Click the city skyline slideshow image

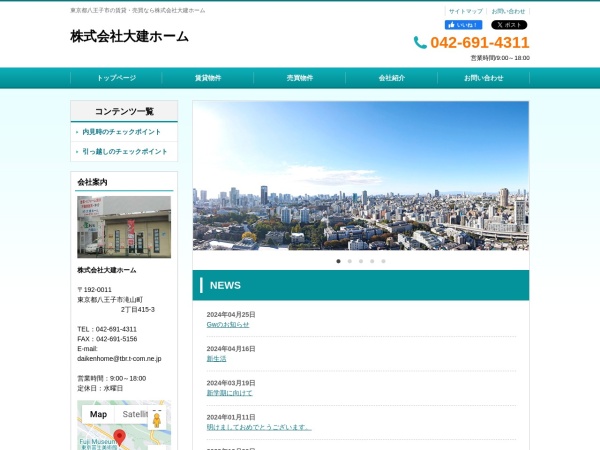tap(361, 176)
